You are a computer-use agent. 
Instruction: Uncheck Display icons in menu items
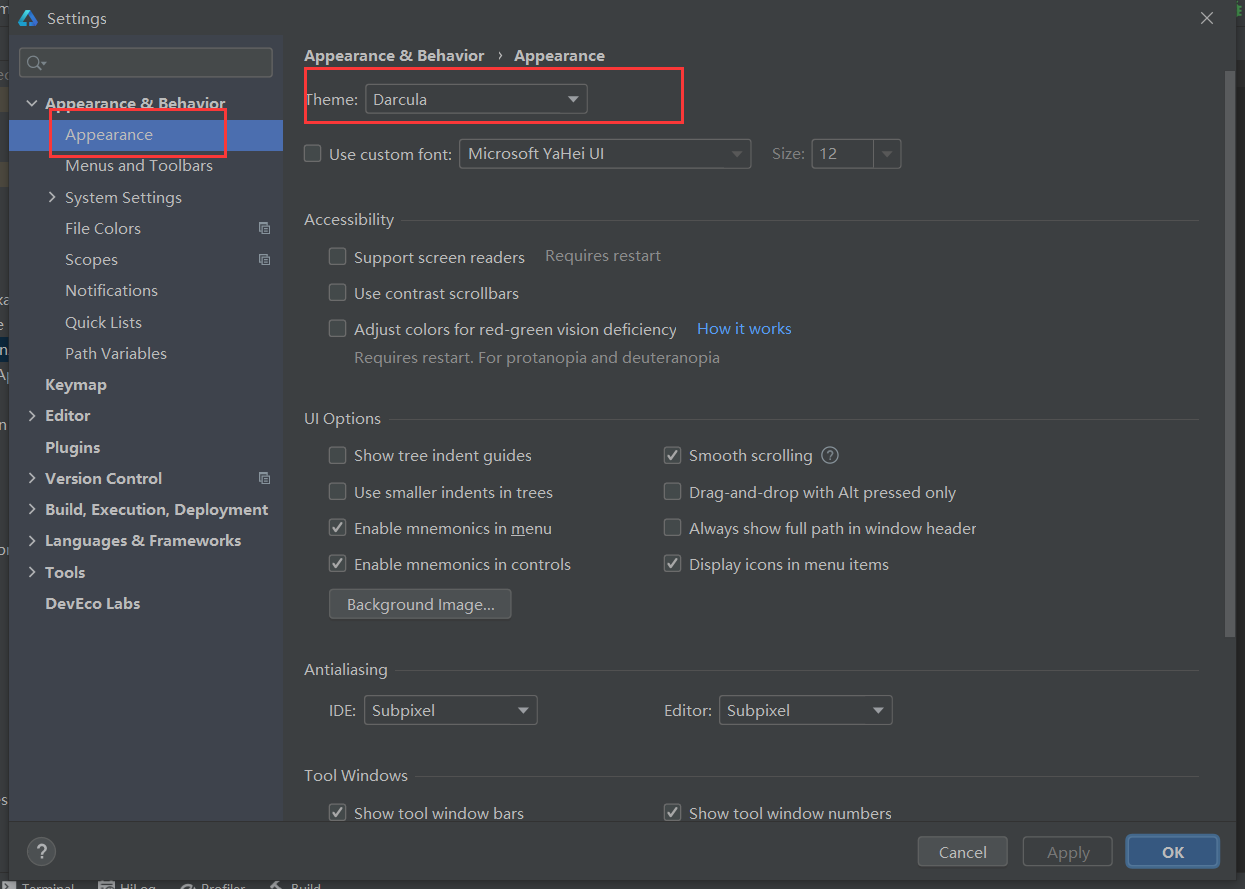pyautogui.click(x=672, y=564)
